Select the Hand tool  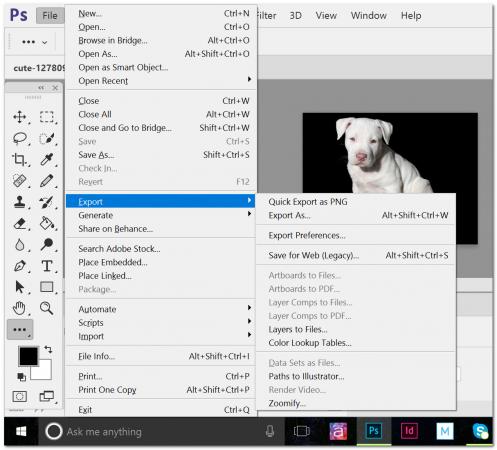[x=20, y=308]
